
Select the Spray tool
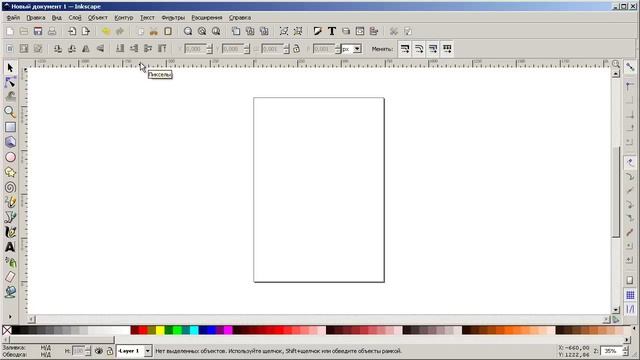pos(10,262)
